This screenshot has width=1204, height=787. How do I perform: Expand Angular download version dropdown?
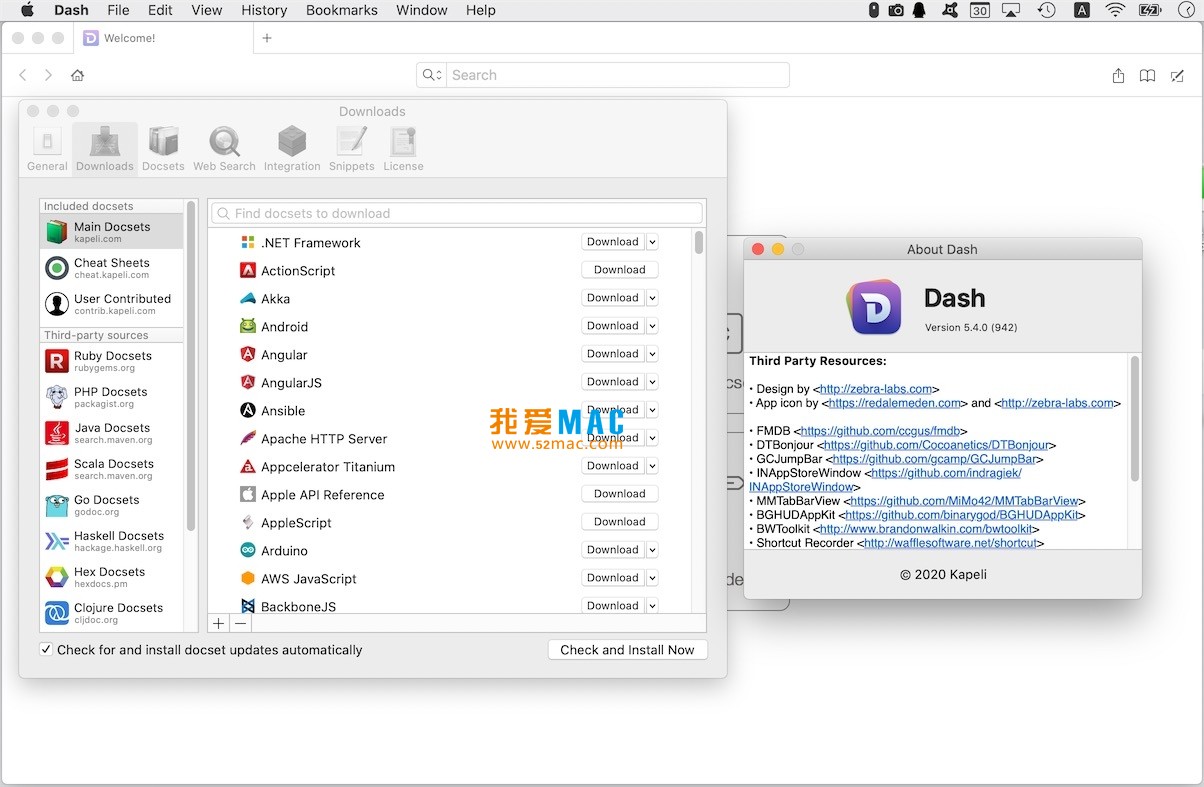point(652,354)
